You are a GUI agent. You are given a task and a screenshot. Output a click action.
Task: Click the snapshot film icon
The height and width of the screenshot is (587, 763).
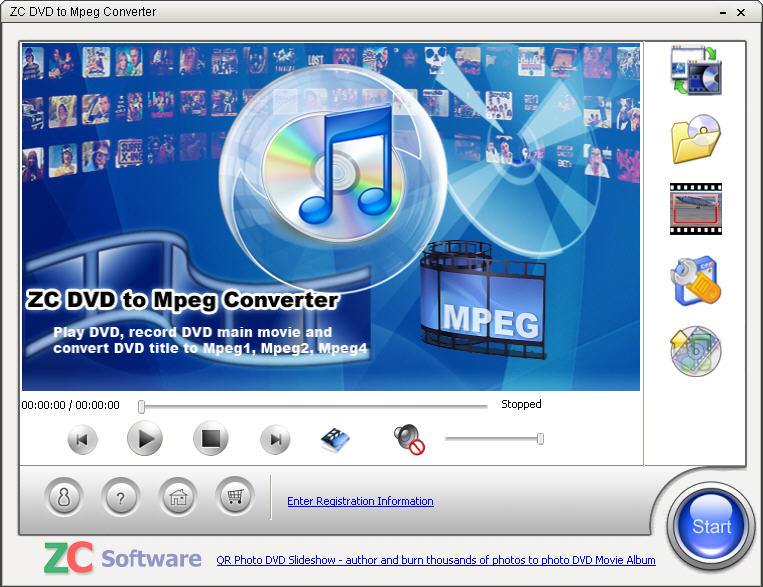pos(335,439)
